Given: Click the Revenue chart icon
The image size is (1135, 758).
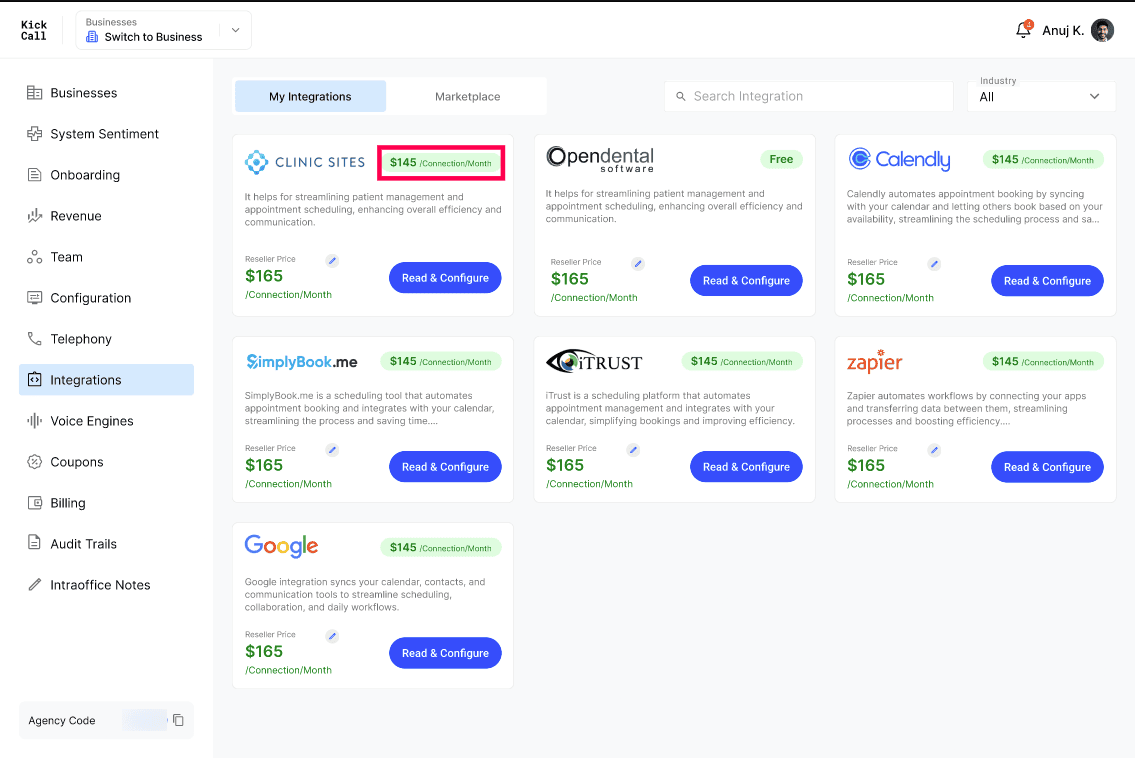Looking at the screenshot, I should tap(34, 216).
